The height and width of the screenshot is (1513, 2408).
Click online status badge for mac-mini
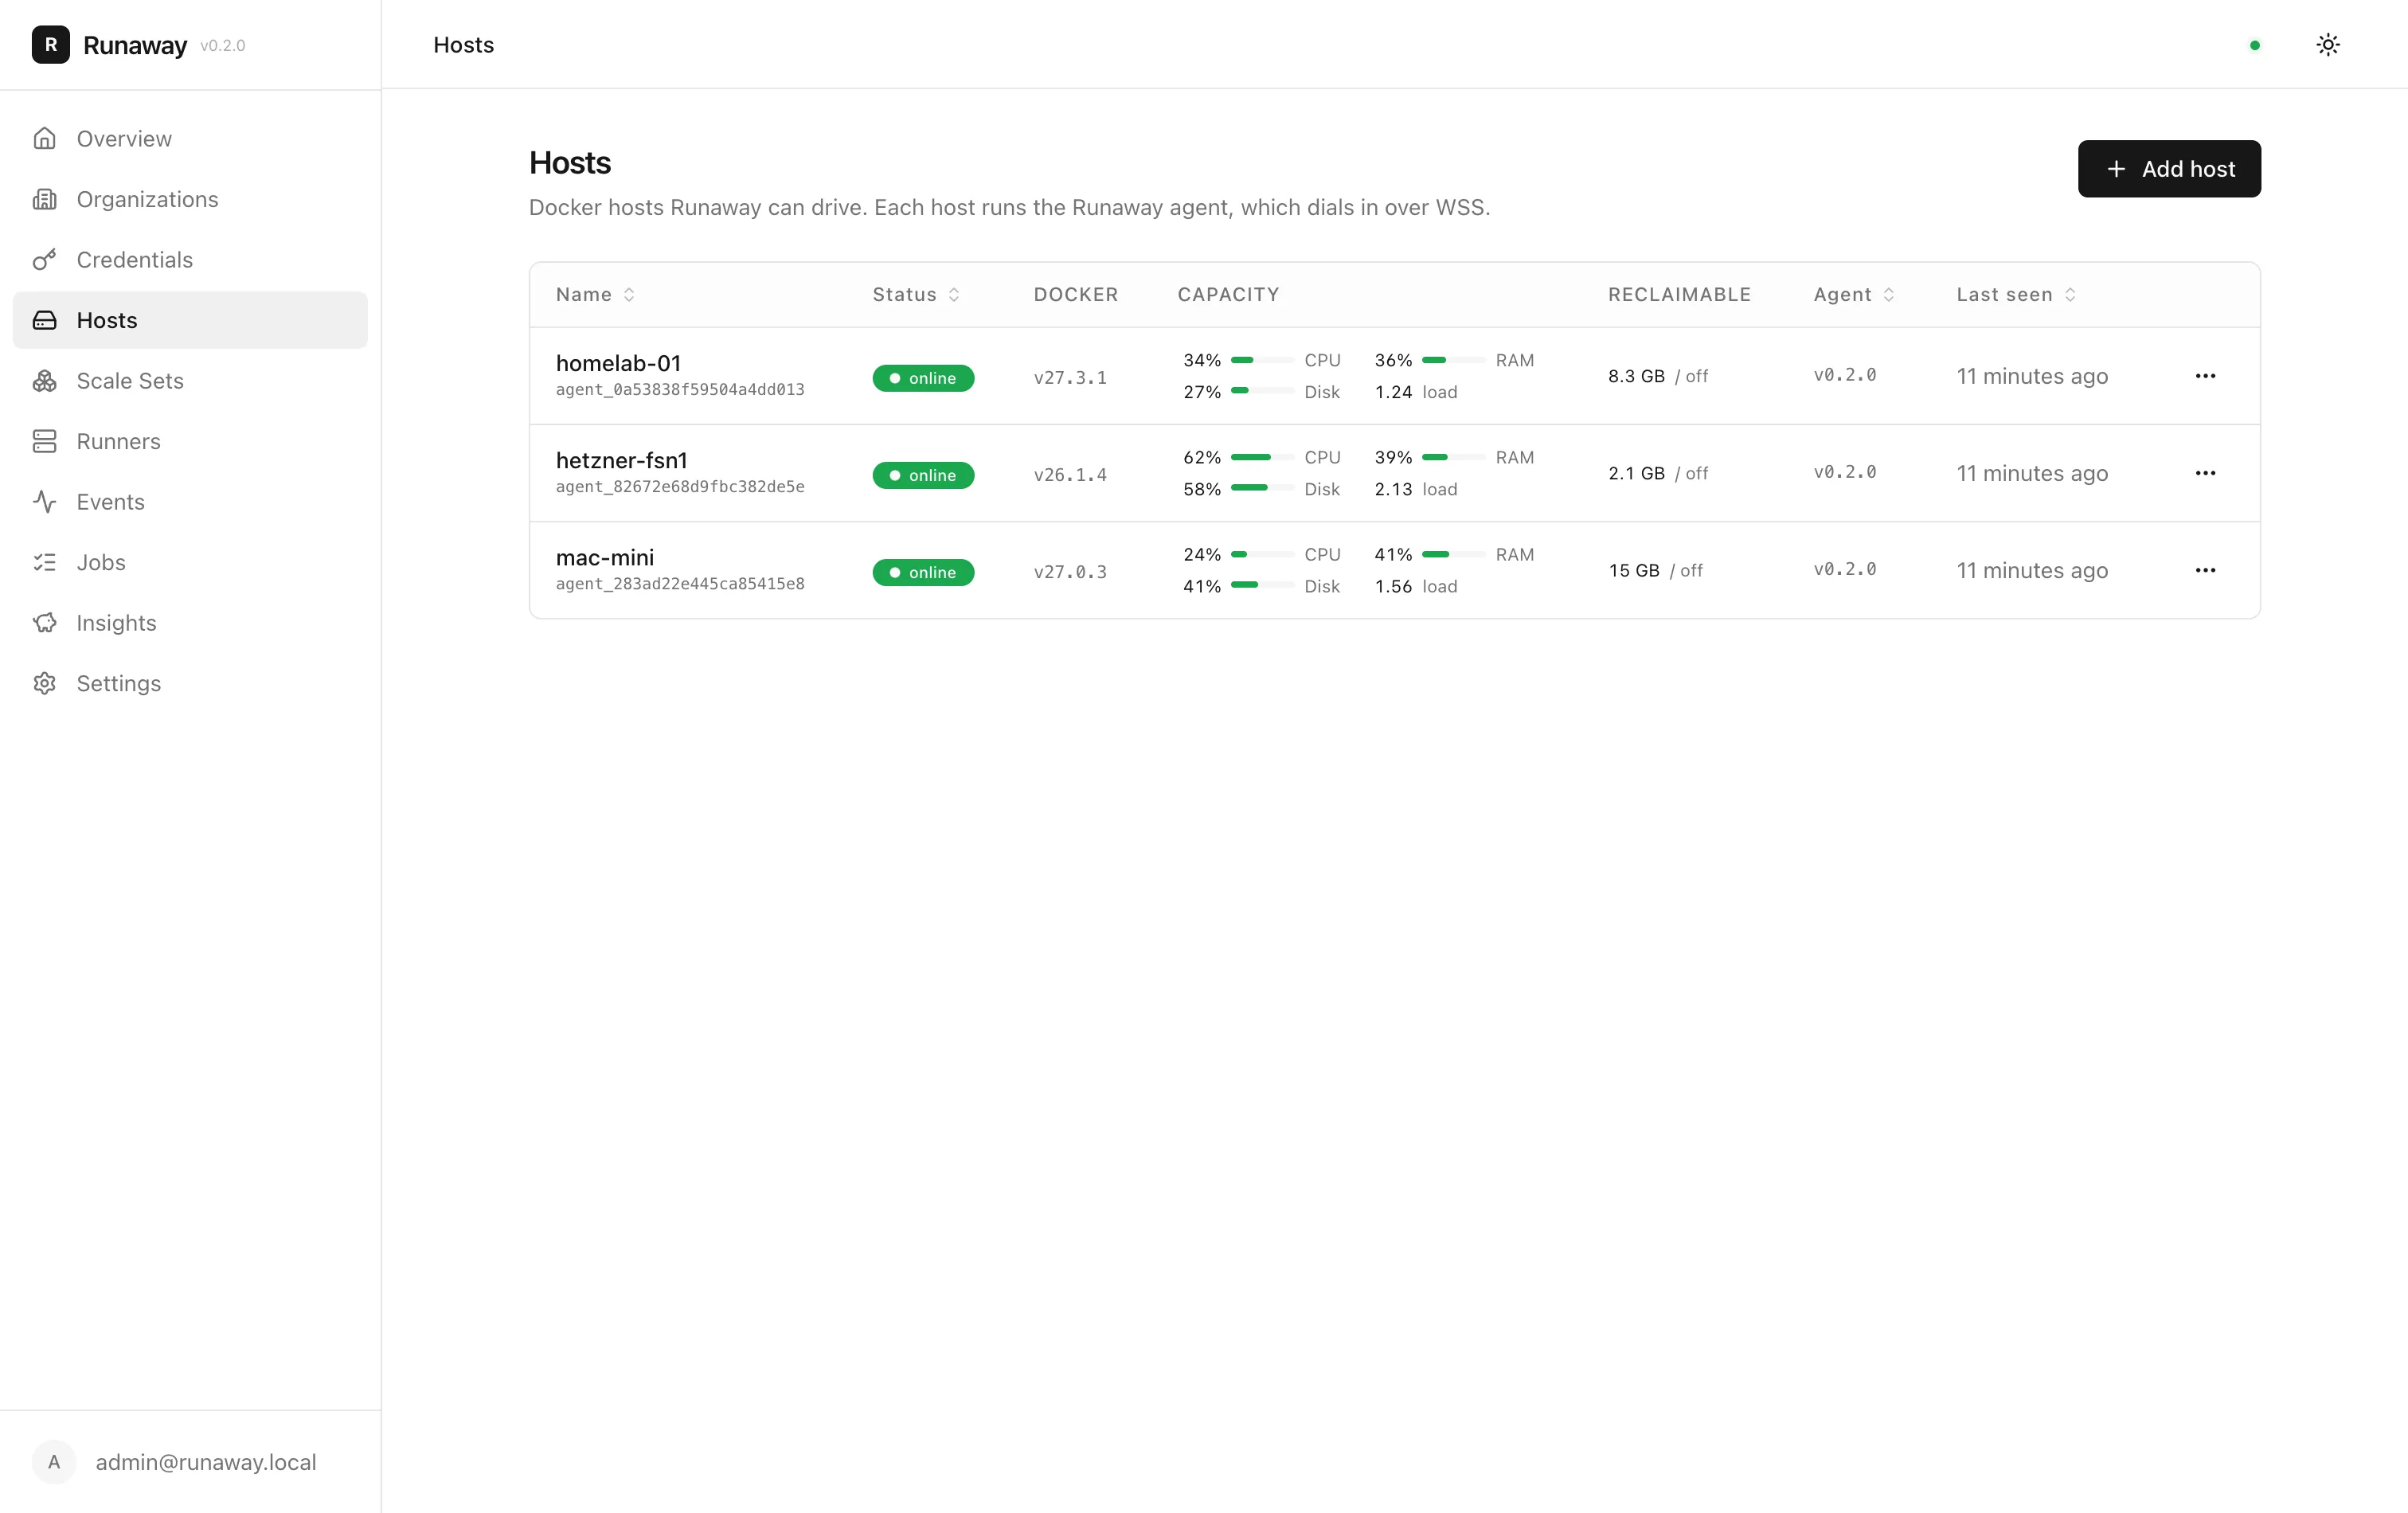(x=923, y=572)
